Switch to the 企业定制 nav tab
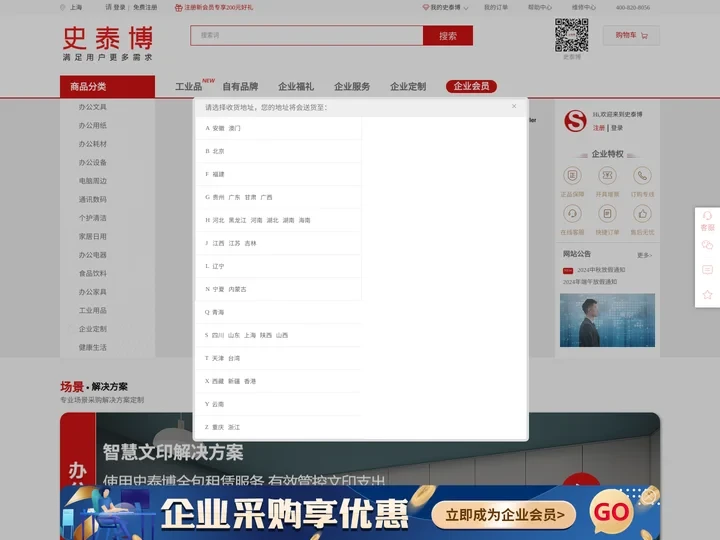This screenshot has width=720, height=540. coord(408,86)
